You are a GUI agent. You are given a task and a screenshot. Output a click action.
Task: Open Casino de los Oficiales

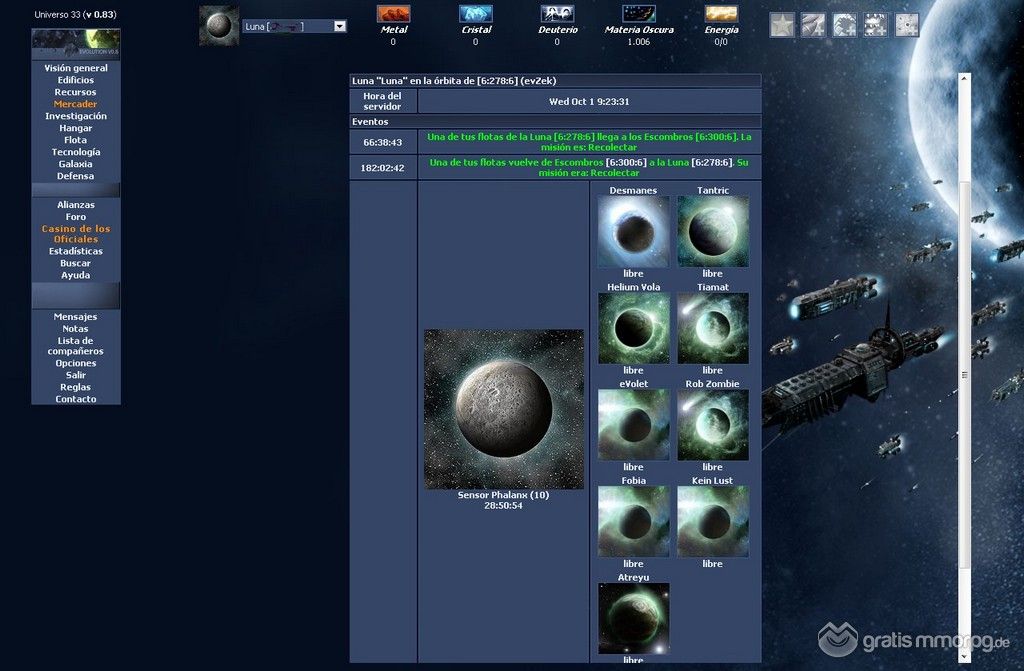76,234
